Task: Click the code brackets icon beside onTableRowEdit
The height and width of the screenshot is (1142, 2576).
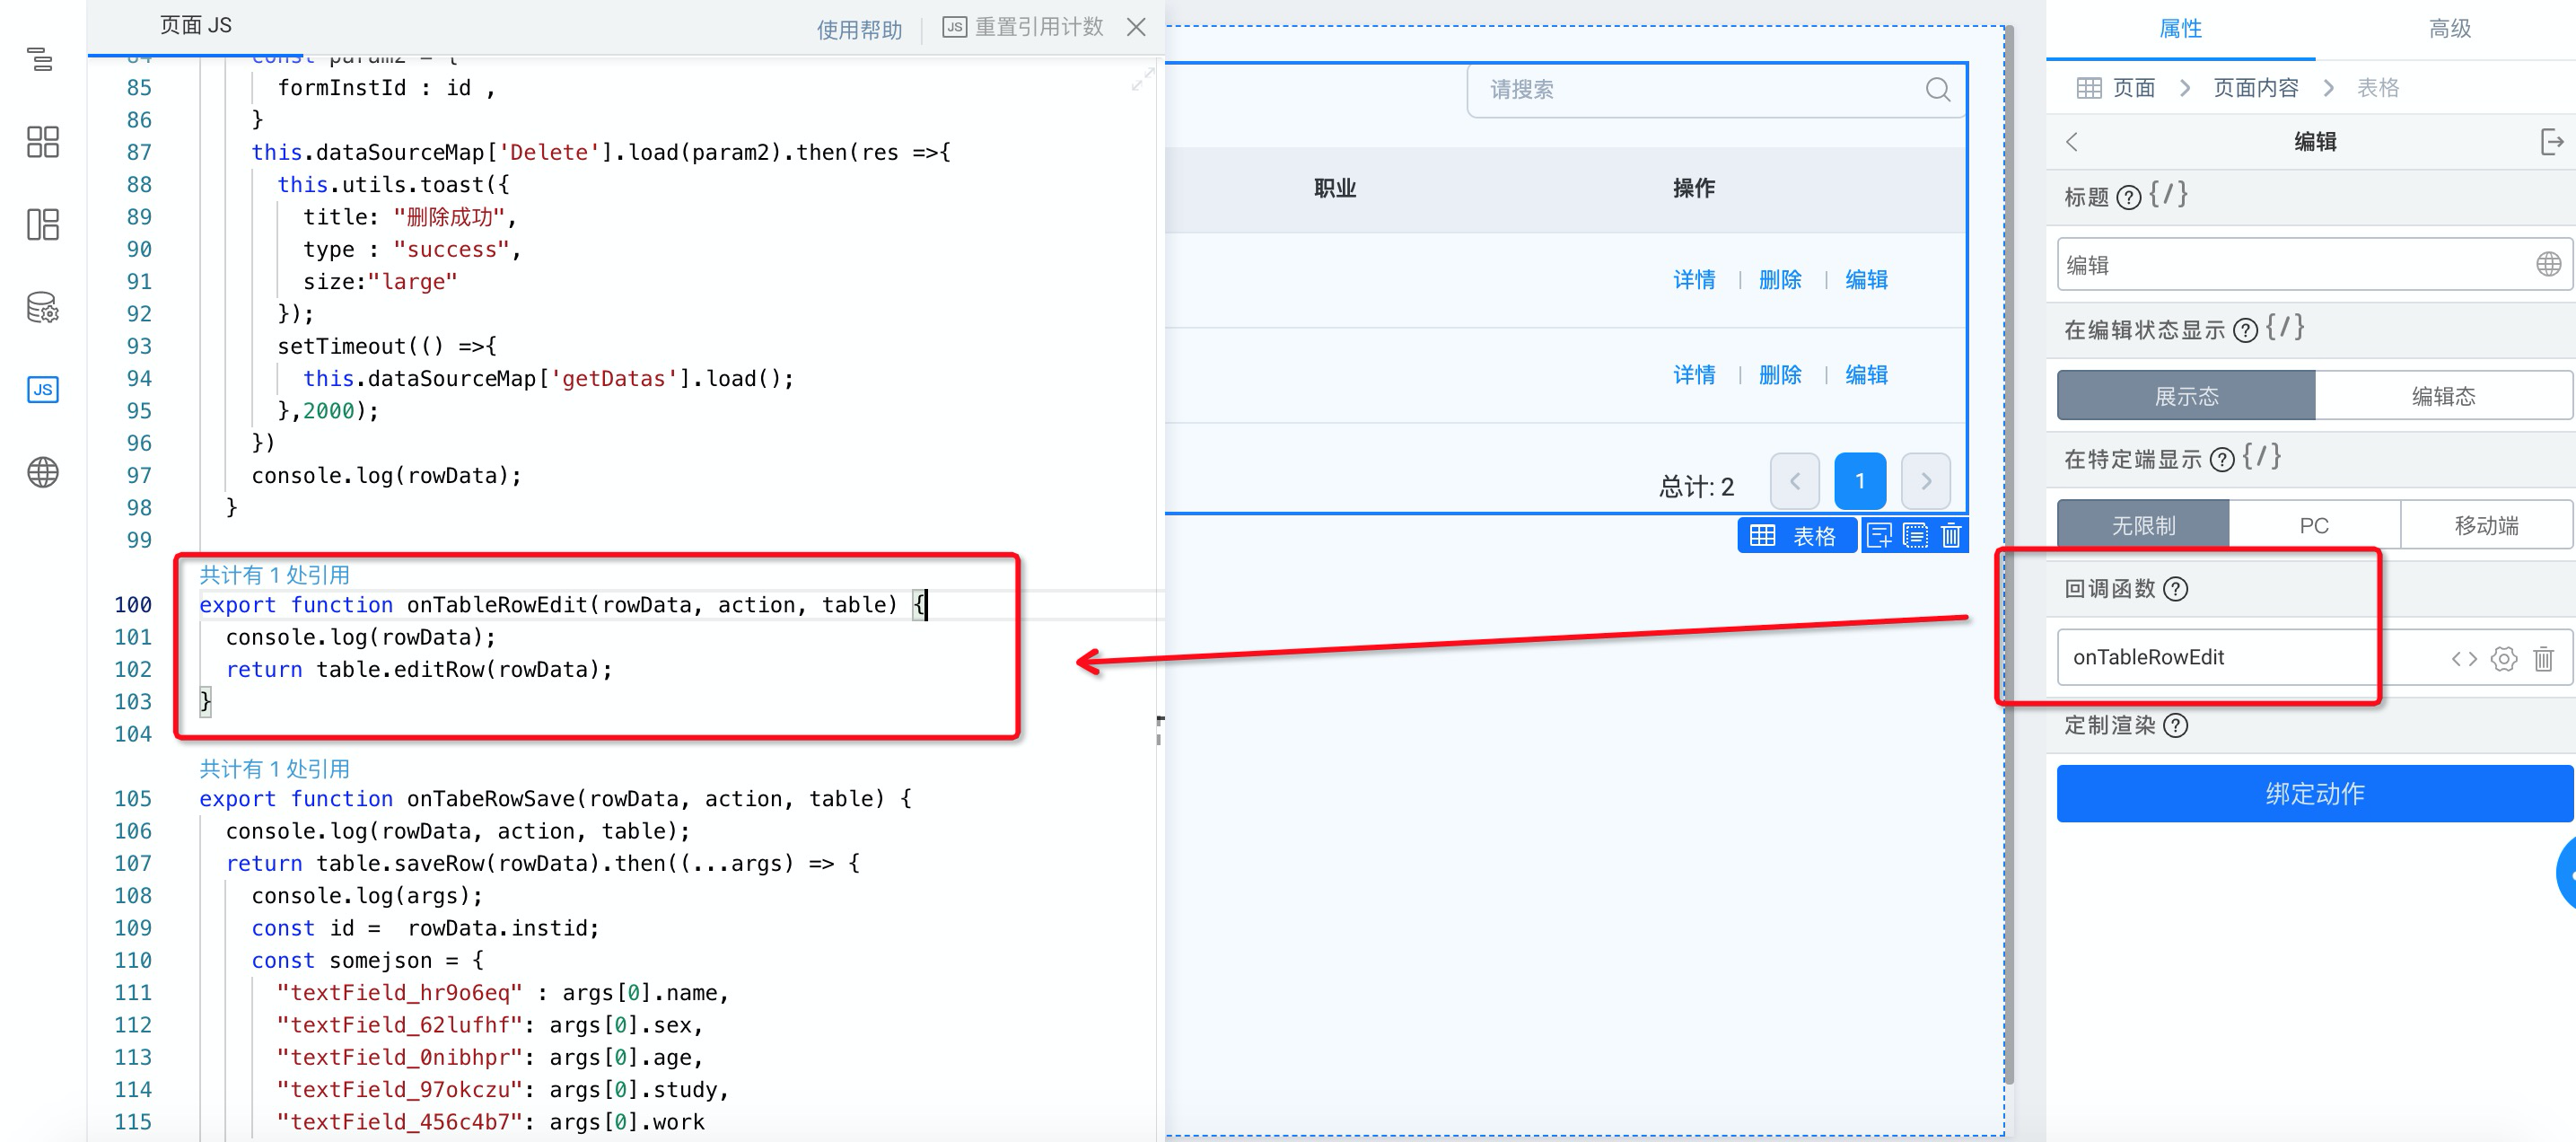Action: [2463, 658]
